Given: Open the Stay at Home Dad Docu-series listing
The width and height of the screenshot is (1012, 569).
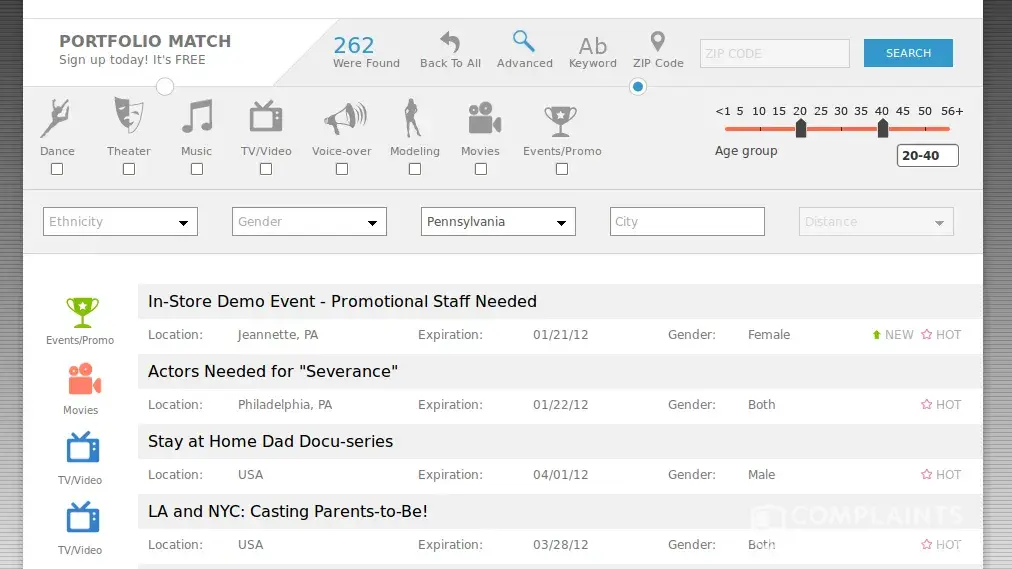Looking at the screenshot, I should 270,442.
